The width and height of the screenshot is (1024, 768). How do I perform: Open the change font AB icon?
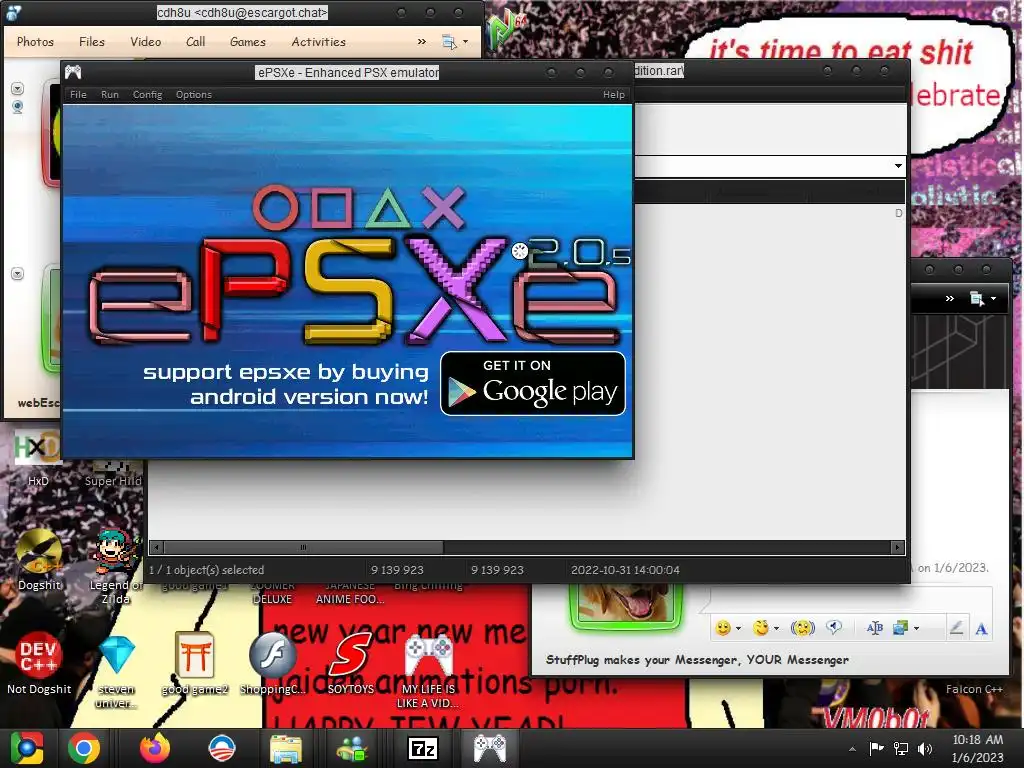(x=874, y=628)
